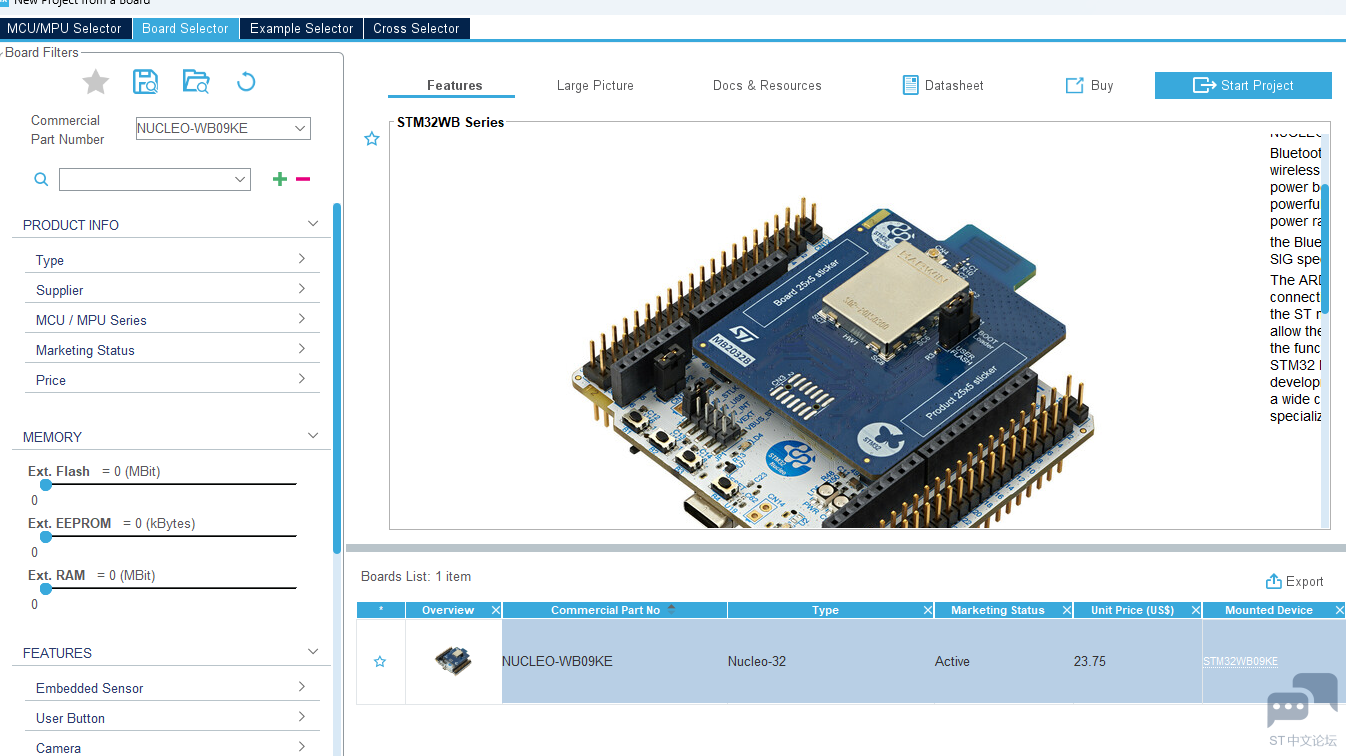Click the star column header in the boards list
This screenshot has height=756, width=1346.
coord(381,610)
